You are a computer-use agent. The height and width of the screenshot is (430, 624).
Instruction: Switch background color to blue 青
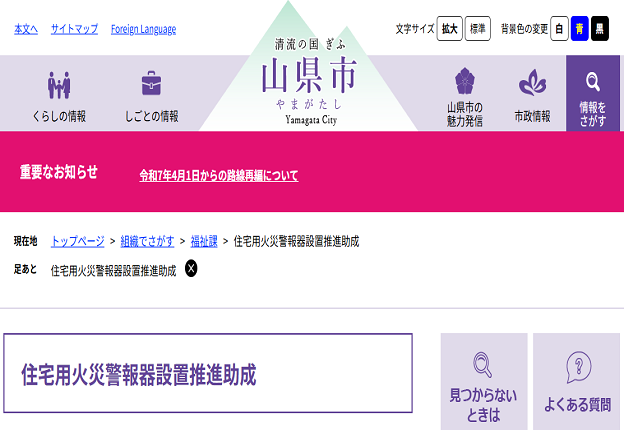[579, 29]
